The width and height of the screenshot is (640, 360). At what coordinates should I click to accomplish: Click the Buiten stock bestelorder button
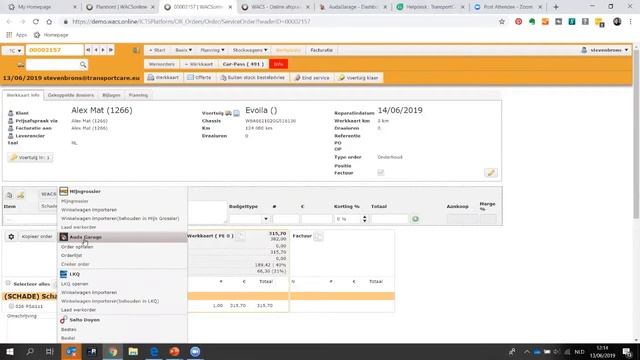pyautogui.click(x=253, y=78)
